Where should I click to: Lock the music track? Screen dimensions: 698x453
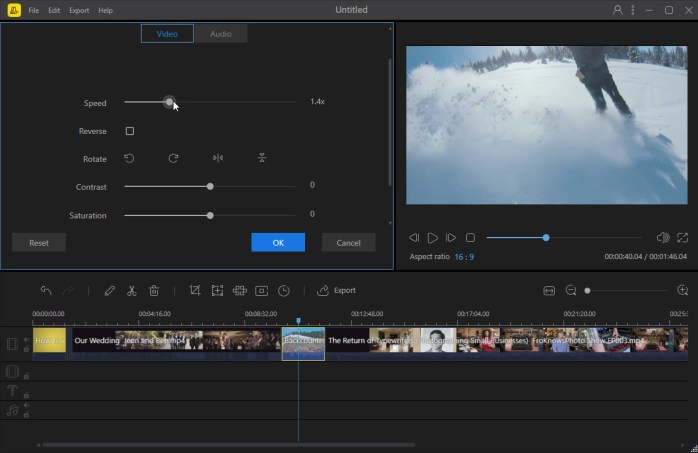(26, 415)
